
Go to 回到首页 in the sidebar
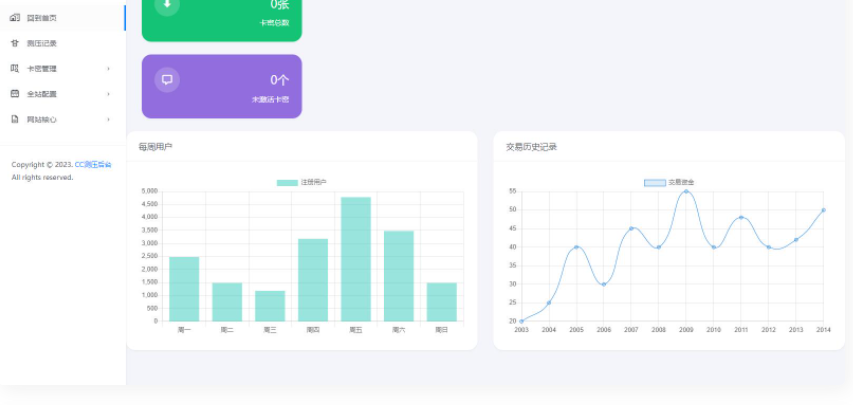pyautogui.click(x=42, y=18)
